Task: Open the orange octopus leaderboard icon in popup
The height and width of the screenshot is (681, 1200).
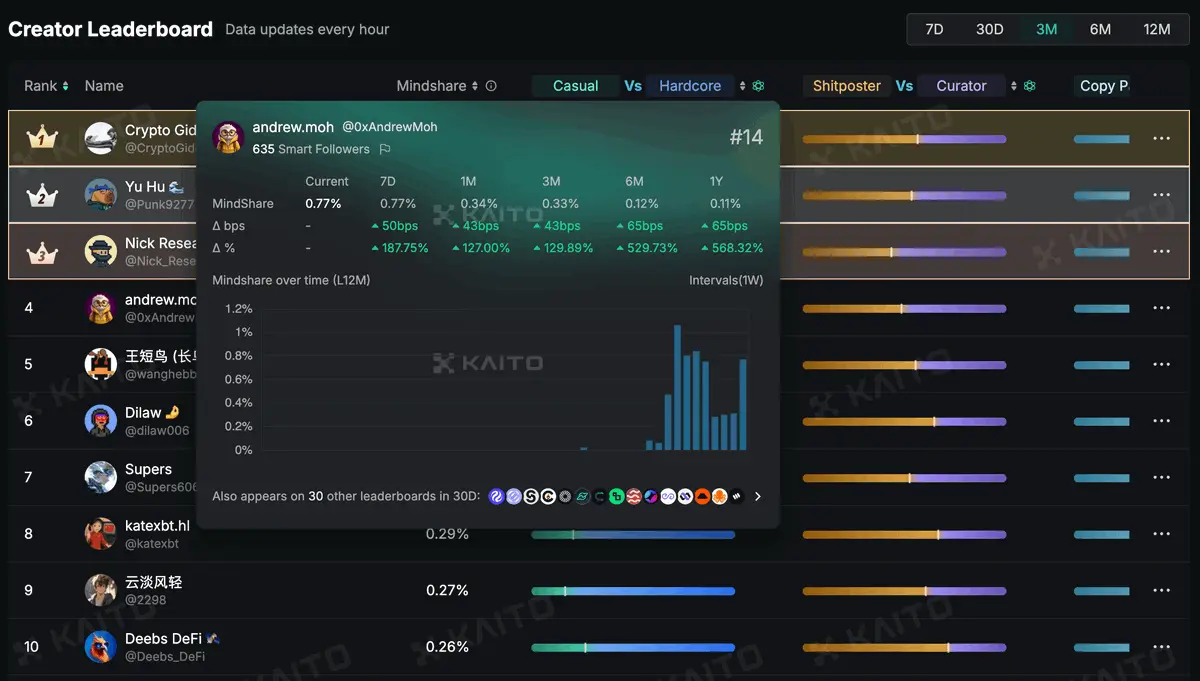Action: point(719,496)
